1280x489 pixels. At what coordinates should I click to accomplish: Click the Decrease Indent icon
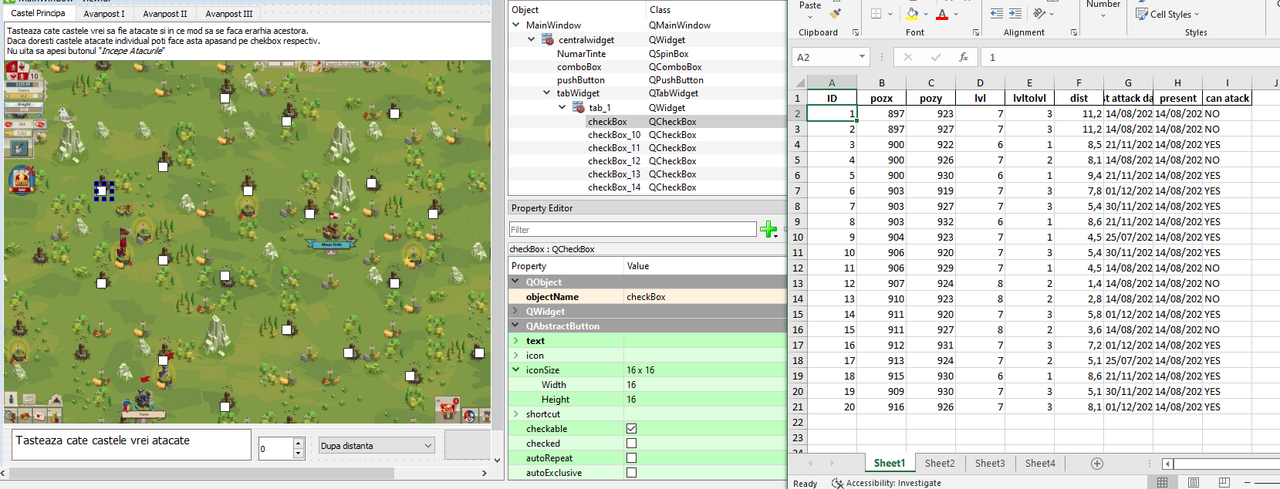pos(997,14)
